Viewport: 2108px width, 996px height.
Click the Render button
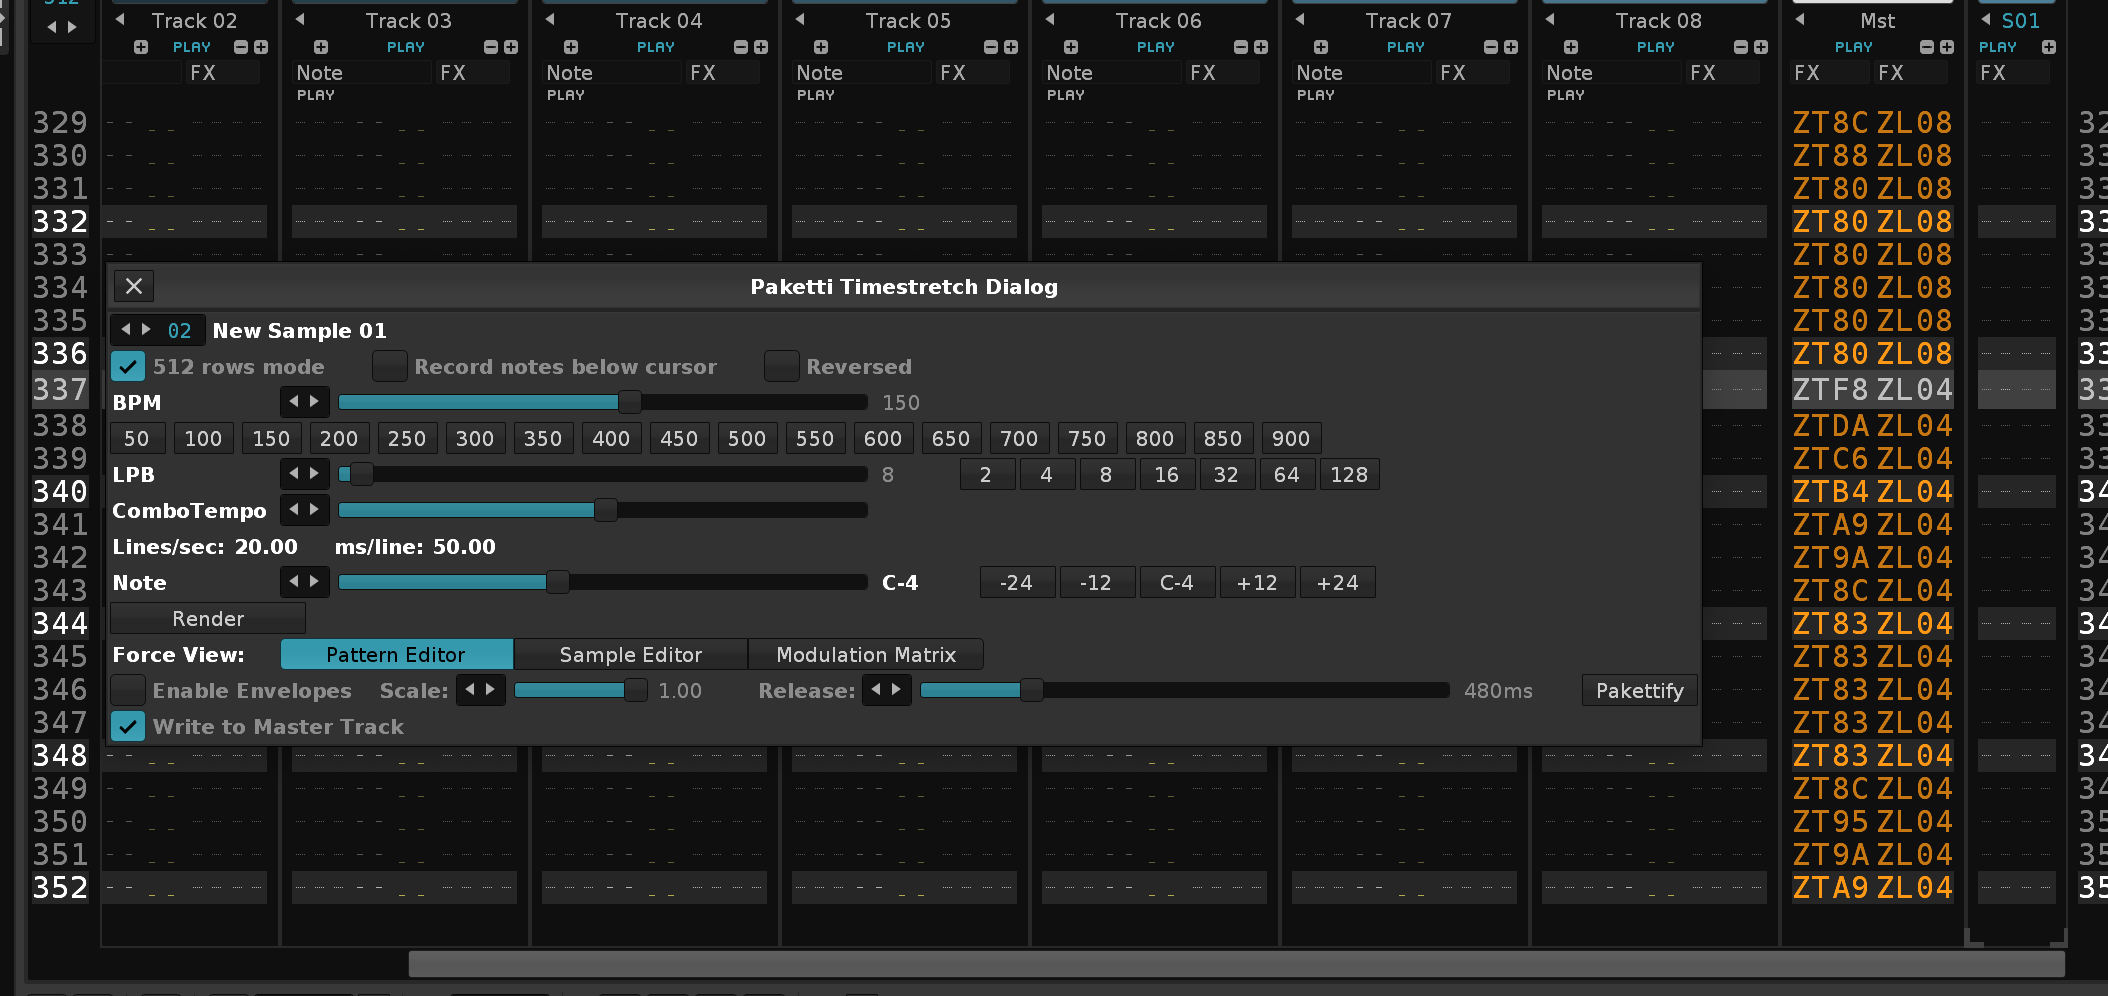point(208,619)
